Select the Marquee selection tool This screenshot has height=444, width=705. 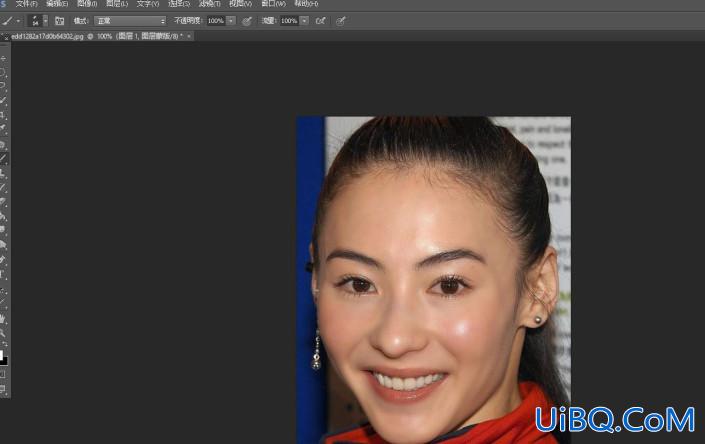pos(3,72)
